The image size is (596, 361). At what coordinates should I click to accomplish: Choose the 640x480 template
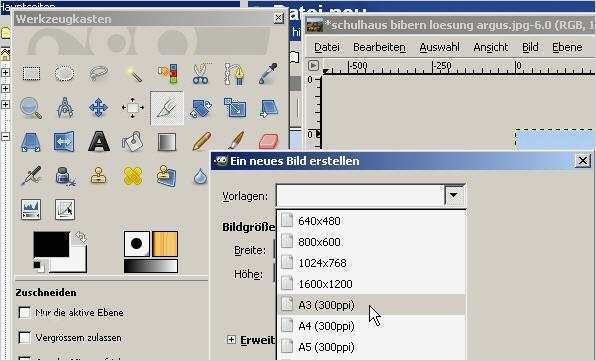point(372,221)
